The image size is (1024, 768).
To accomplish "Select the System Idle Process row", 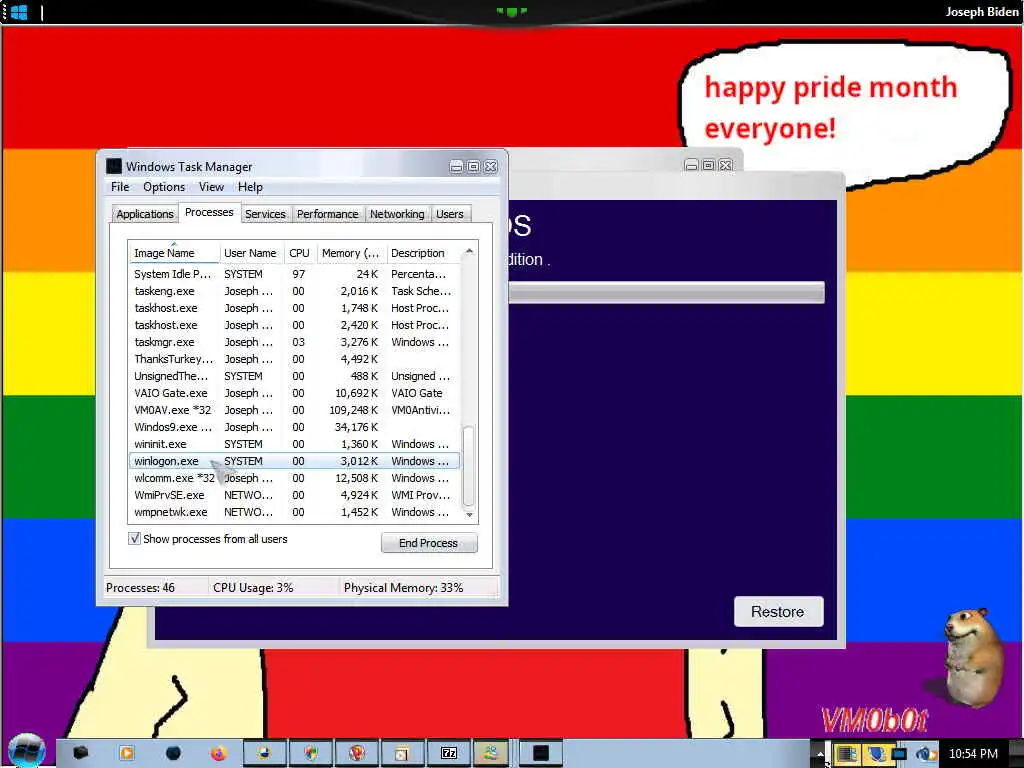I will point(294,274).
